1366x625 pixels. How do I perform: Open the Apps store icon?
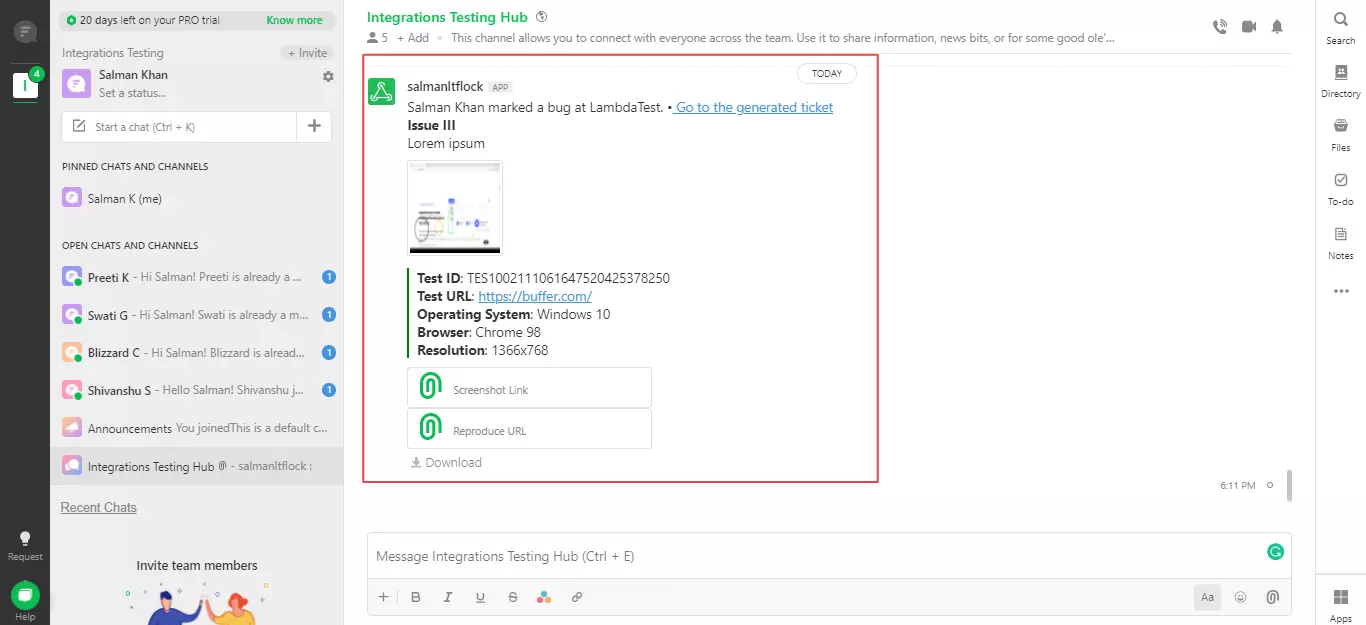(x=1340, y=604)
